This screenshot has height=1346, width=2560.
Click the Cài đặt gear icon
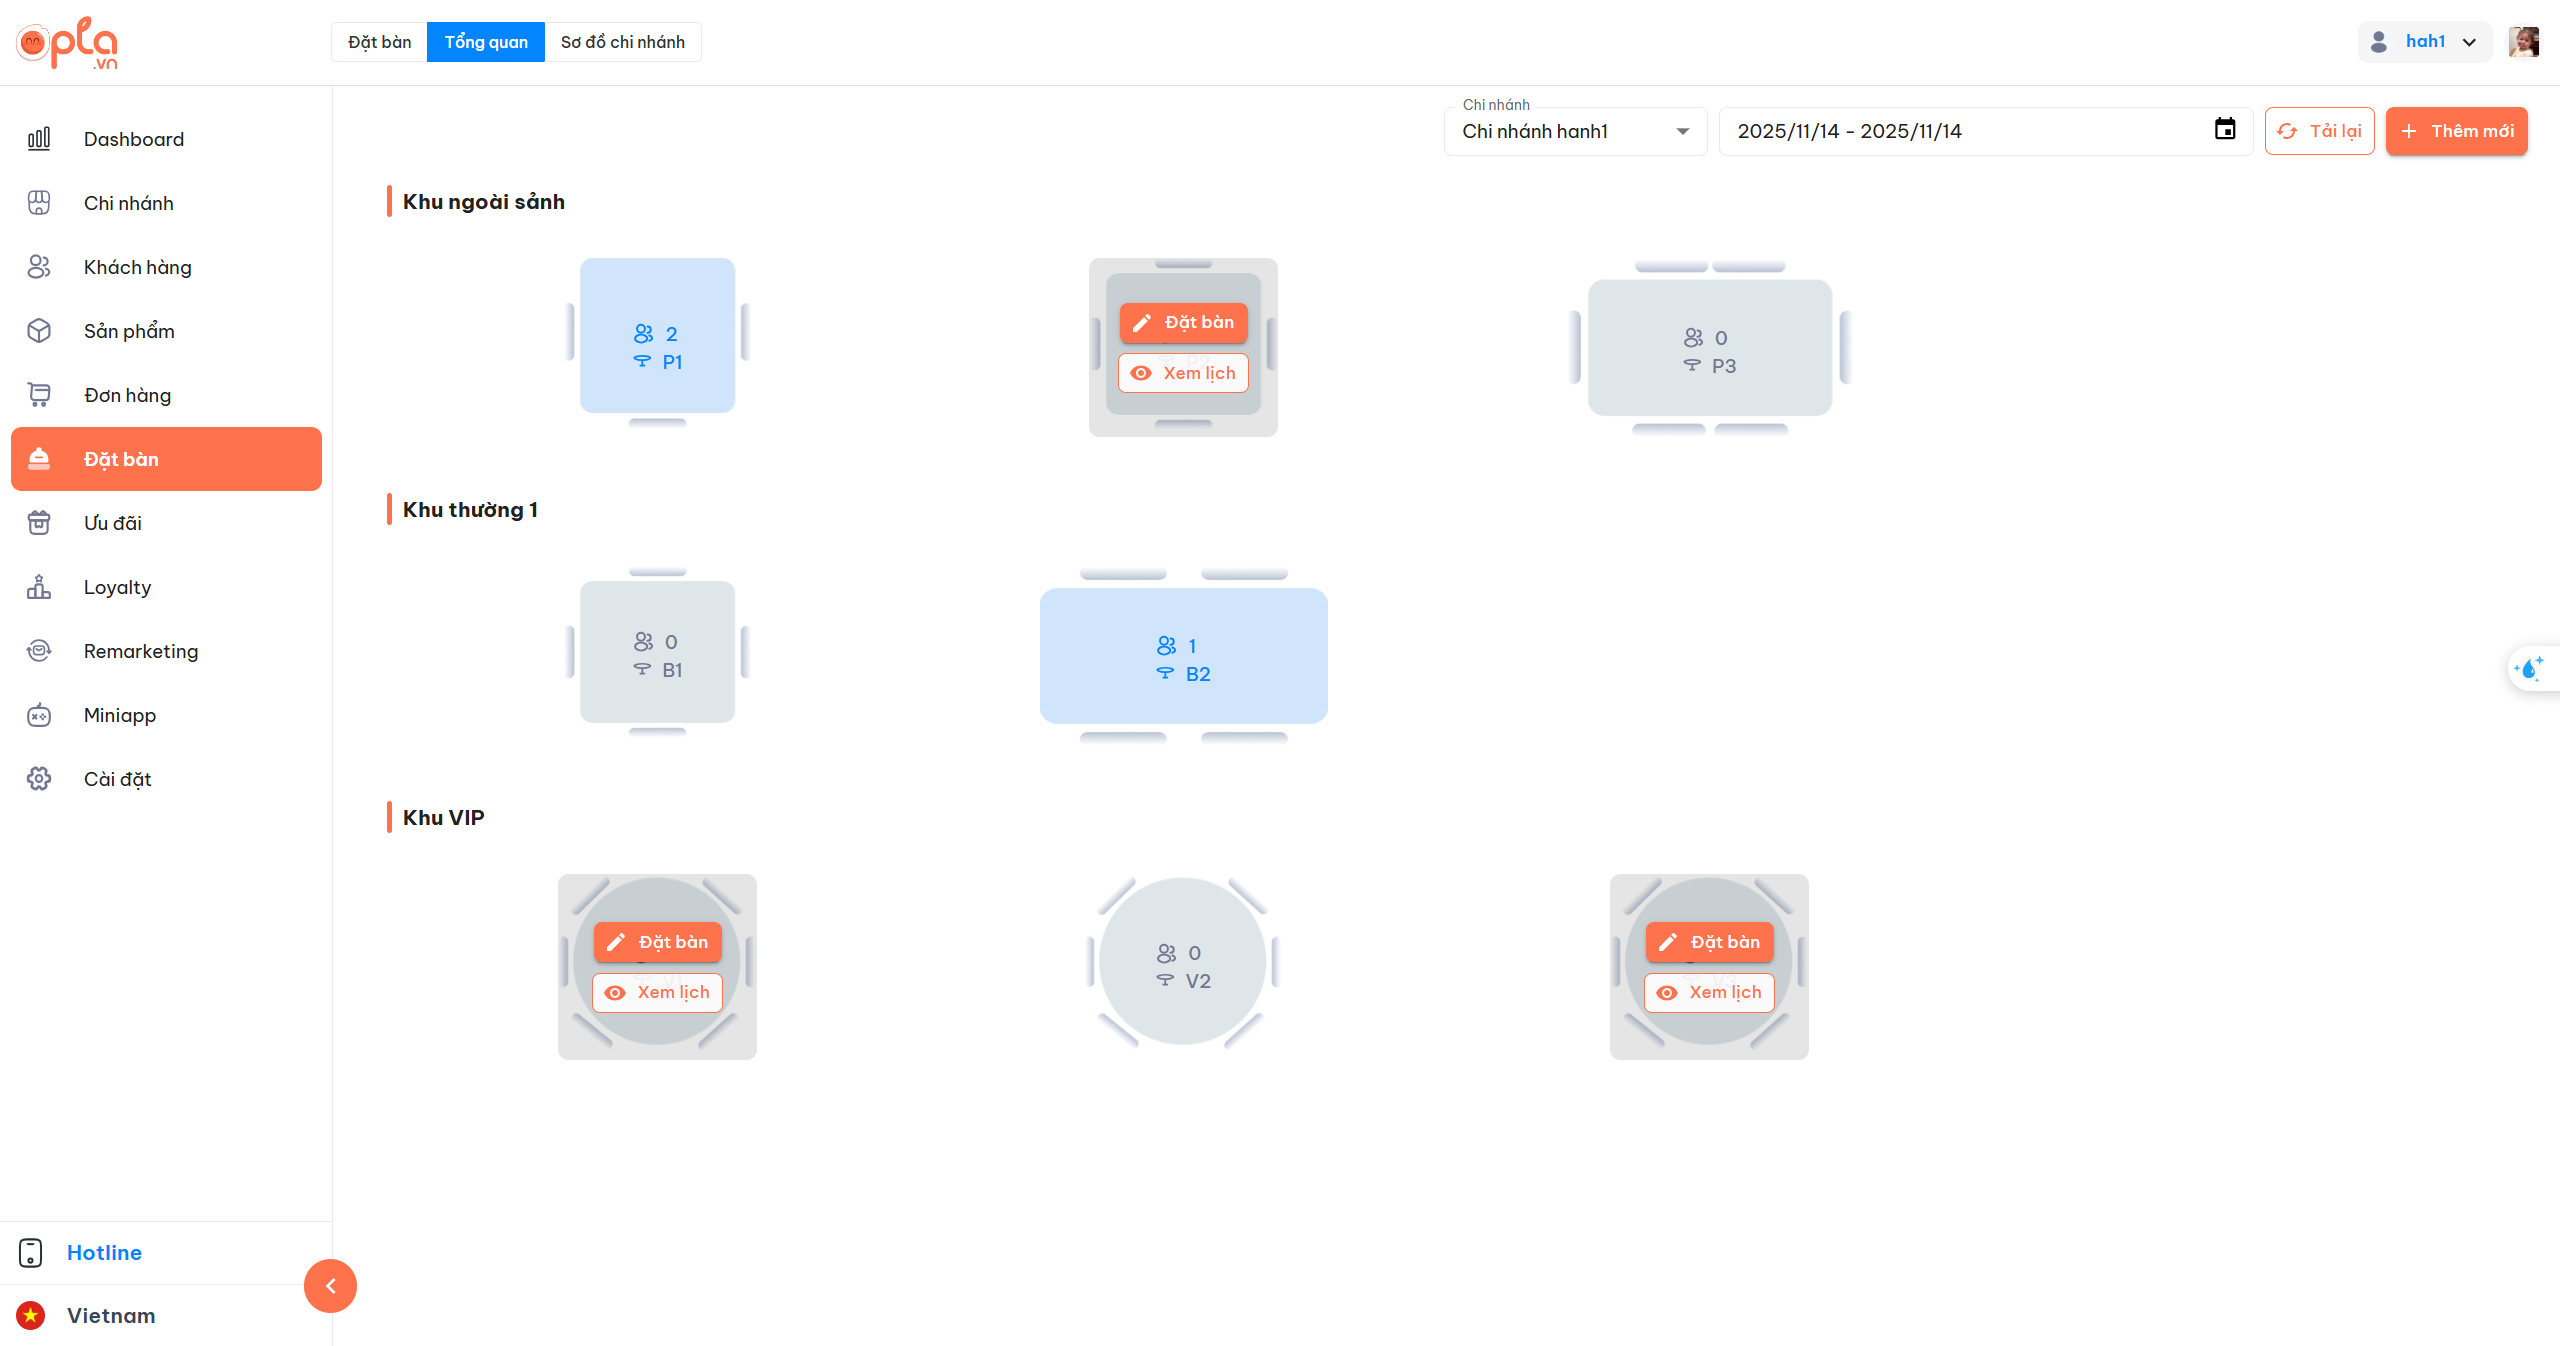coord(39,779)
